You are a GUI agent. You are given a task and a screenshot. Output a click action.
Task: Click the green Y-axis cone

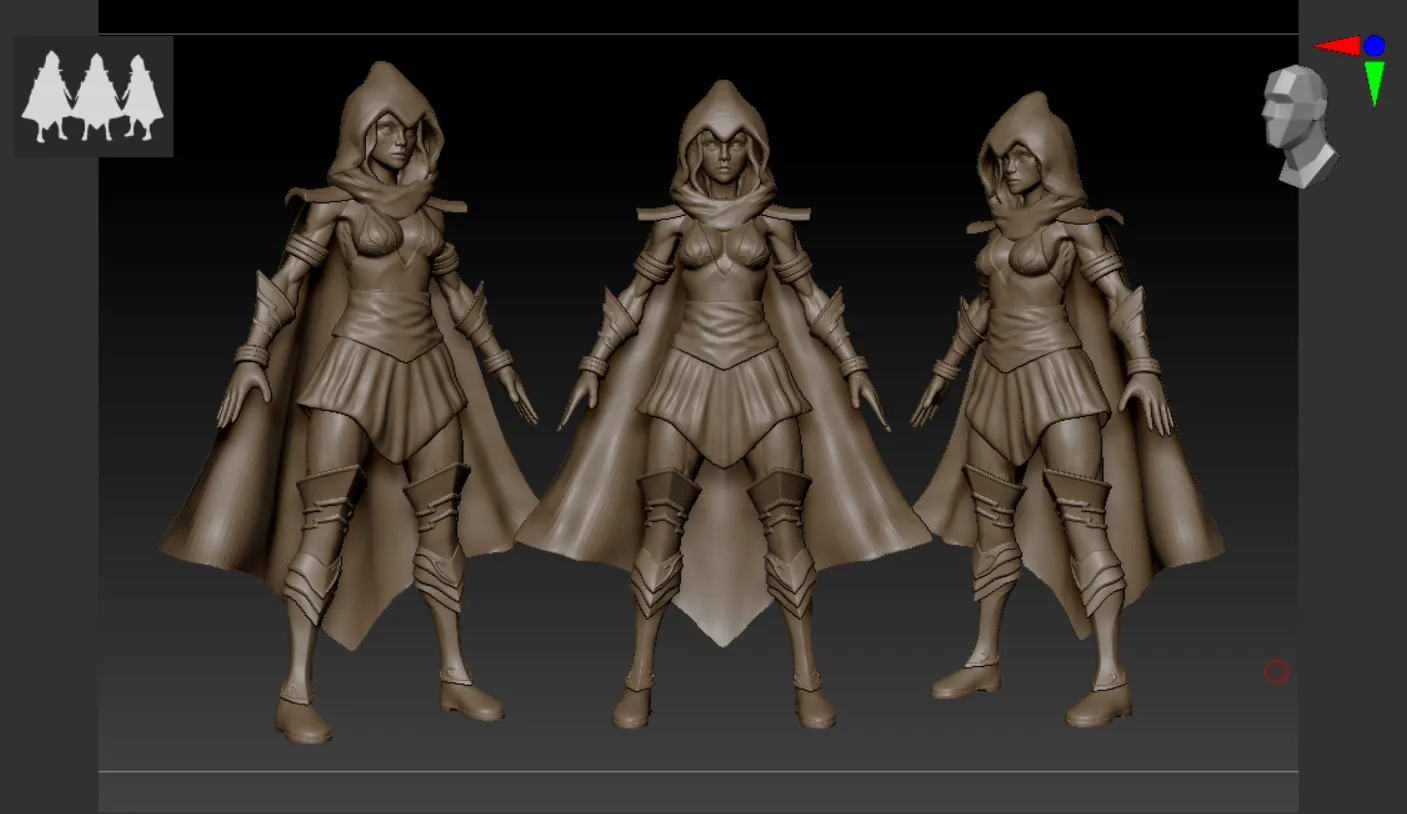pos(1374,81)
